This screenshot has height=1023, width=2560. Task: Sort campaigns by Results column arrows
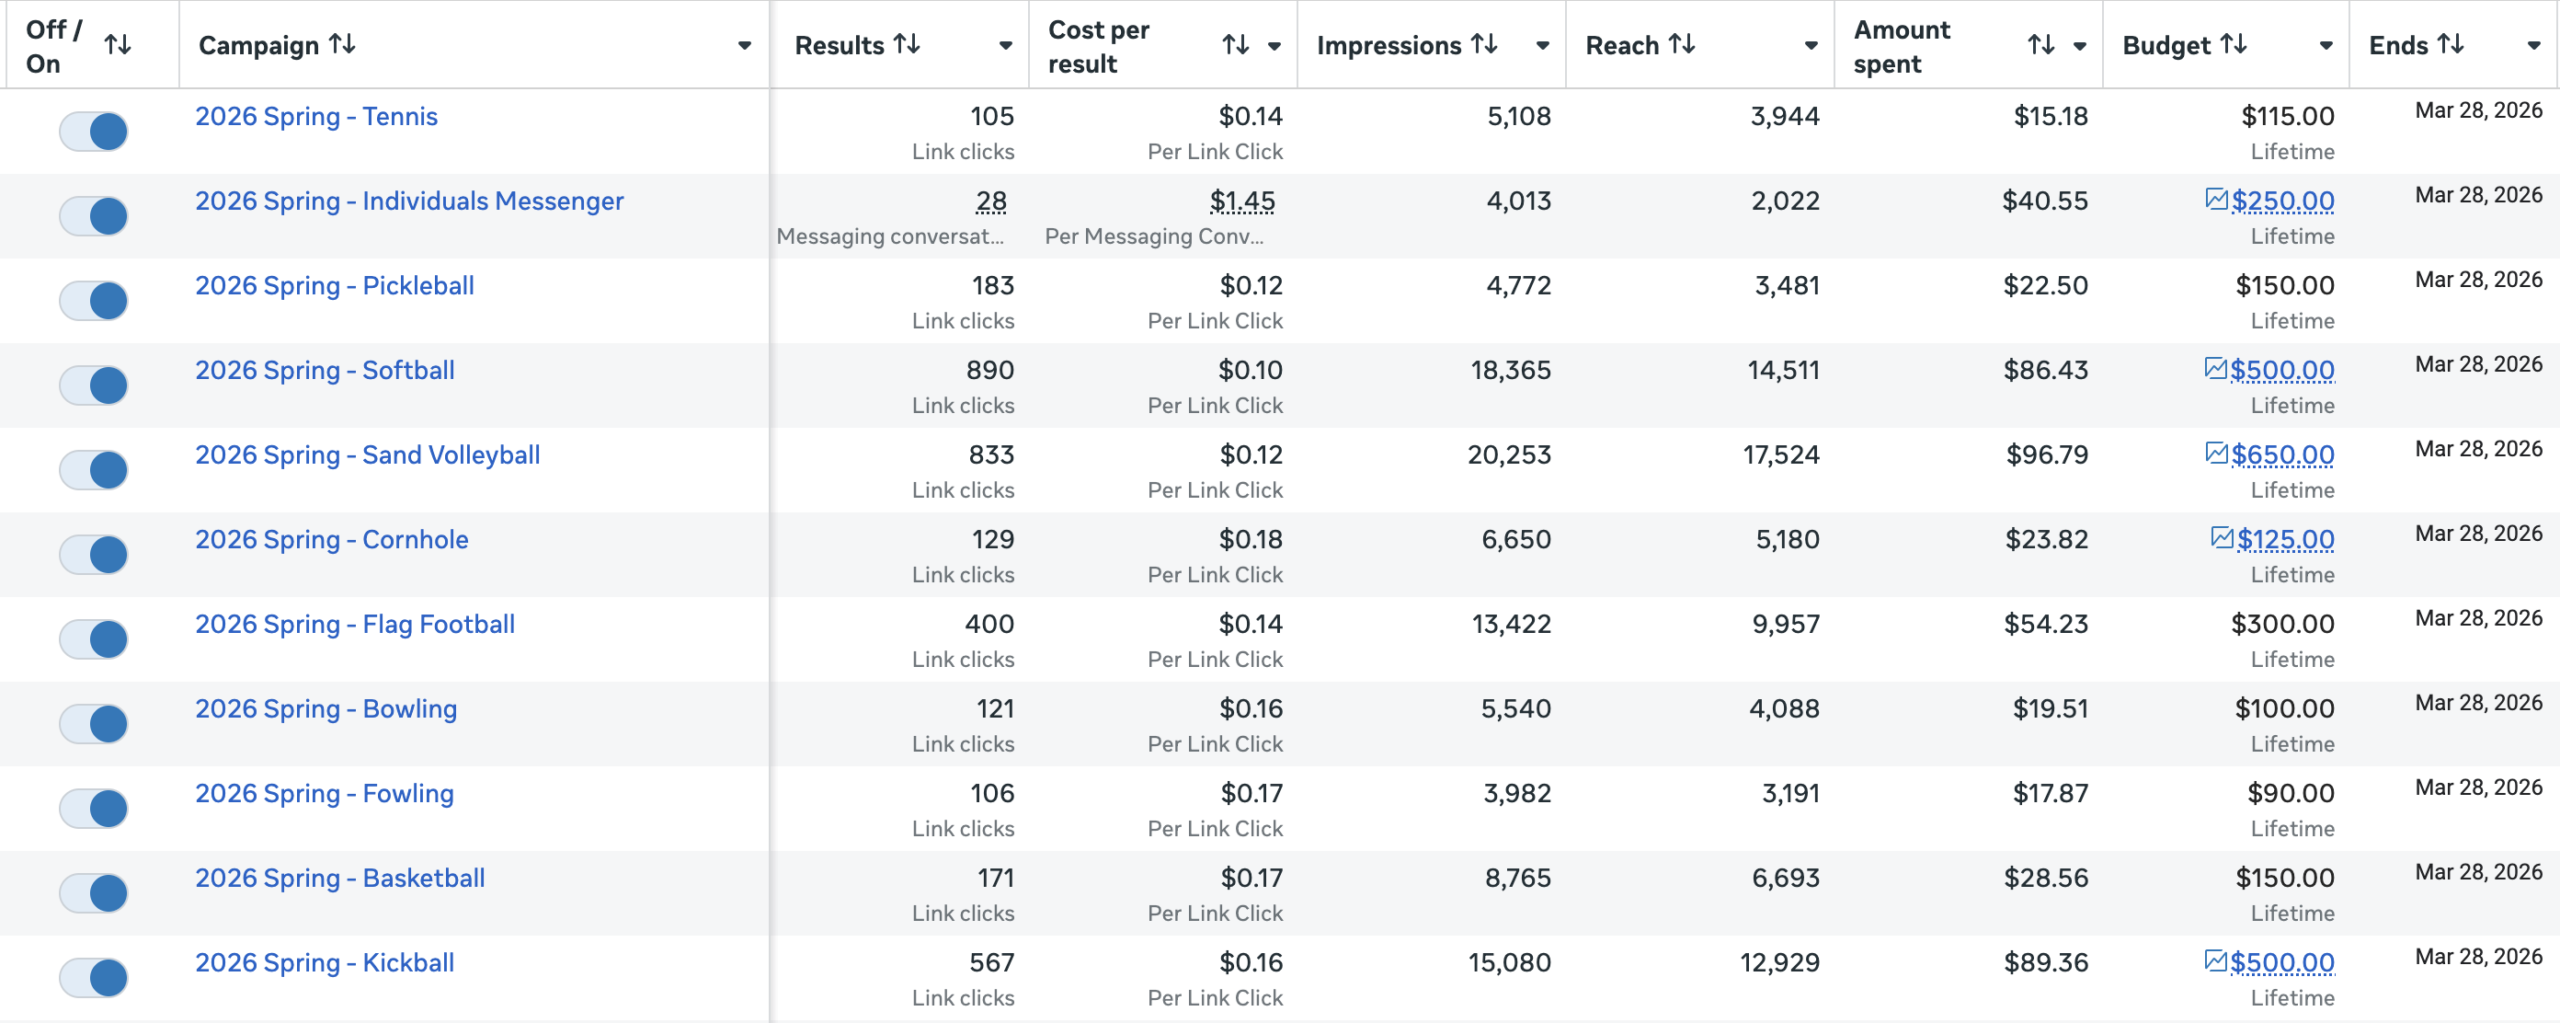907,44
